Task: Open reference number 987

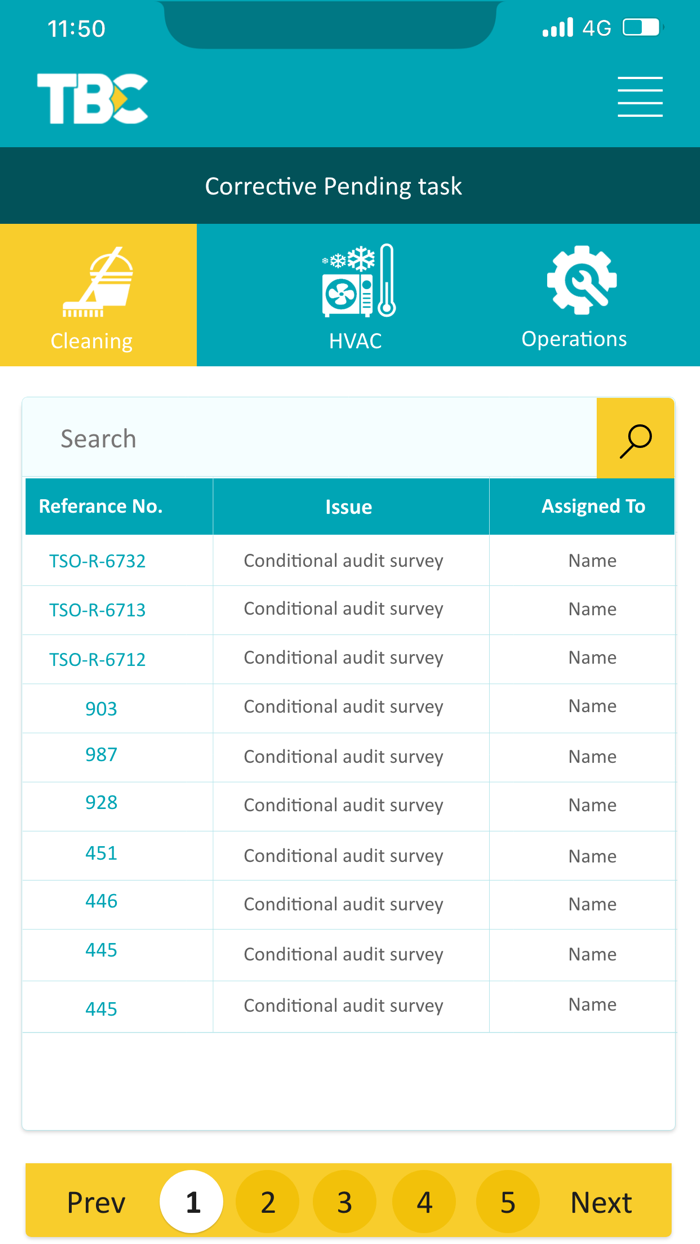Action: [101, 755]
